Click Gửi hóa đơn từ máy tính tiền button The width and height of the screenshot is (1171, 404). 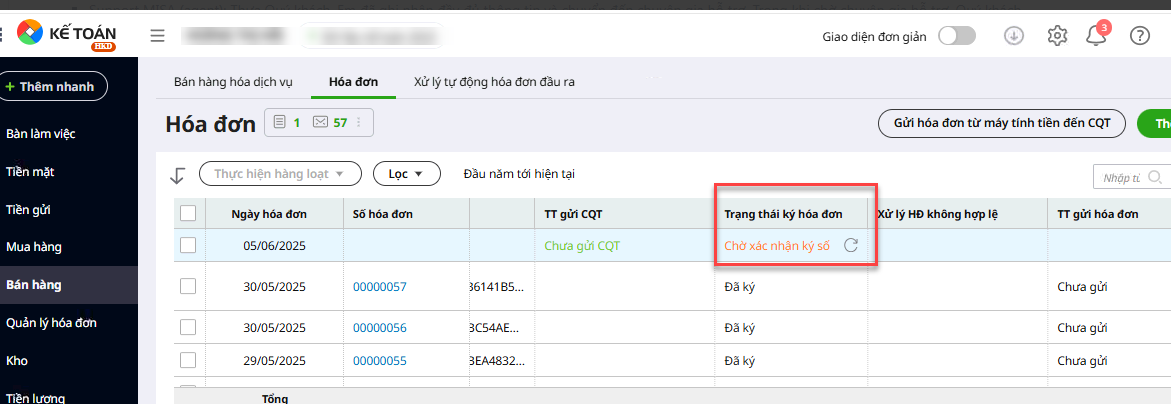[x=1001, y=123]
